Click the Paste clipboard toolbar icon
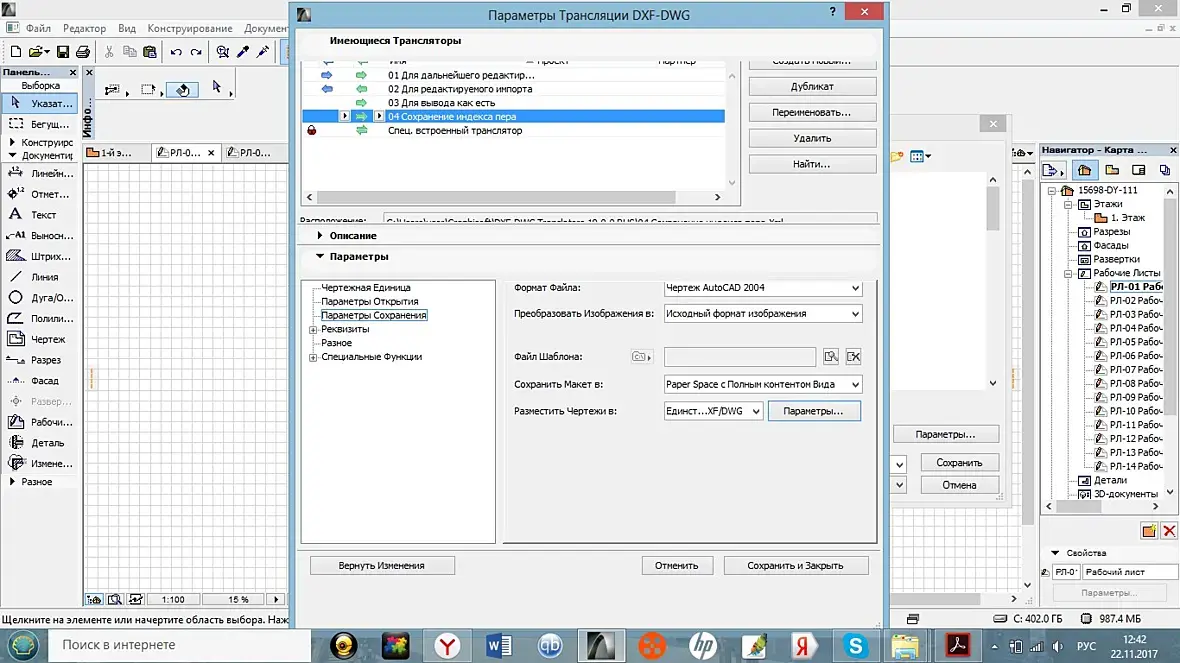 pyautogui.click(x=150, y=52)
